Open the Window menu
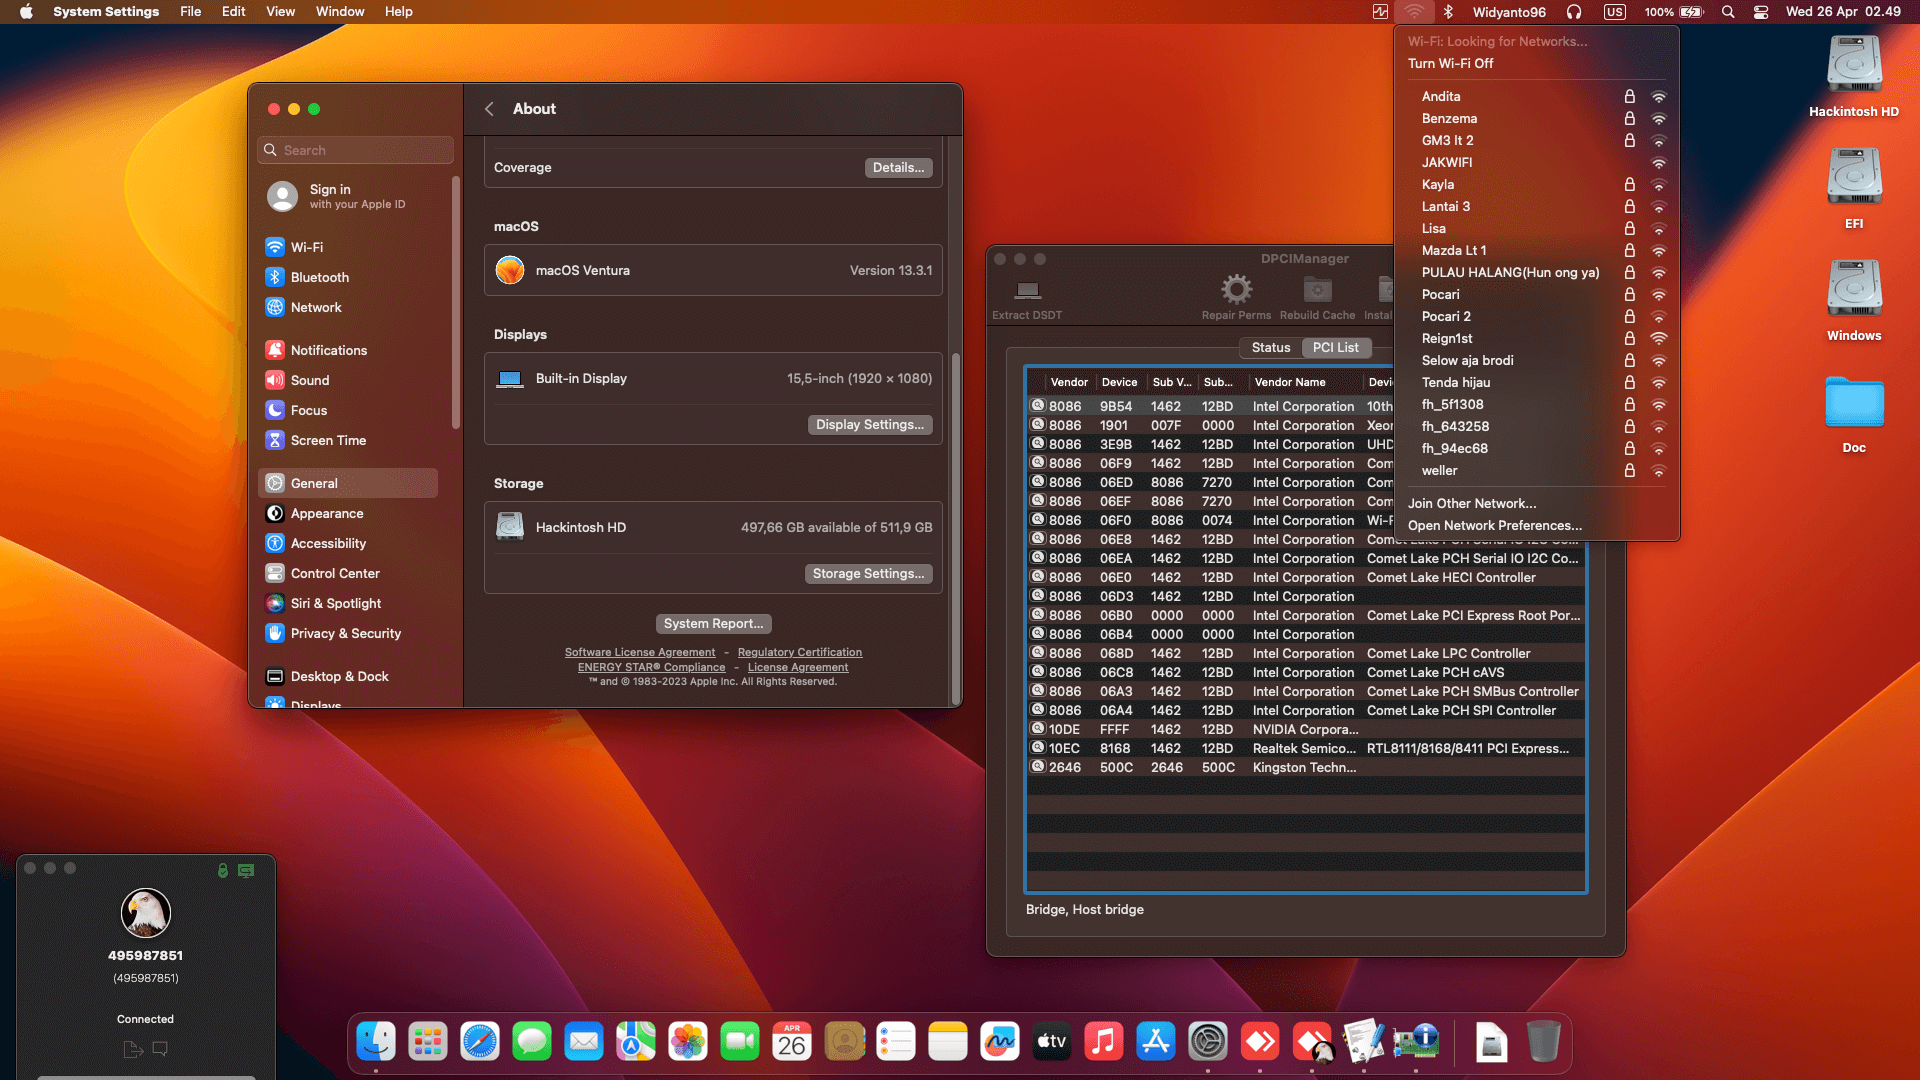This screenshot has height=1080, width=1920. point(340,12)
